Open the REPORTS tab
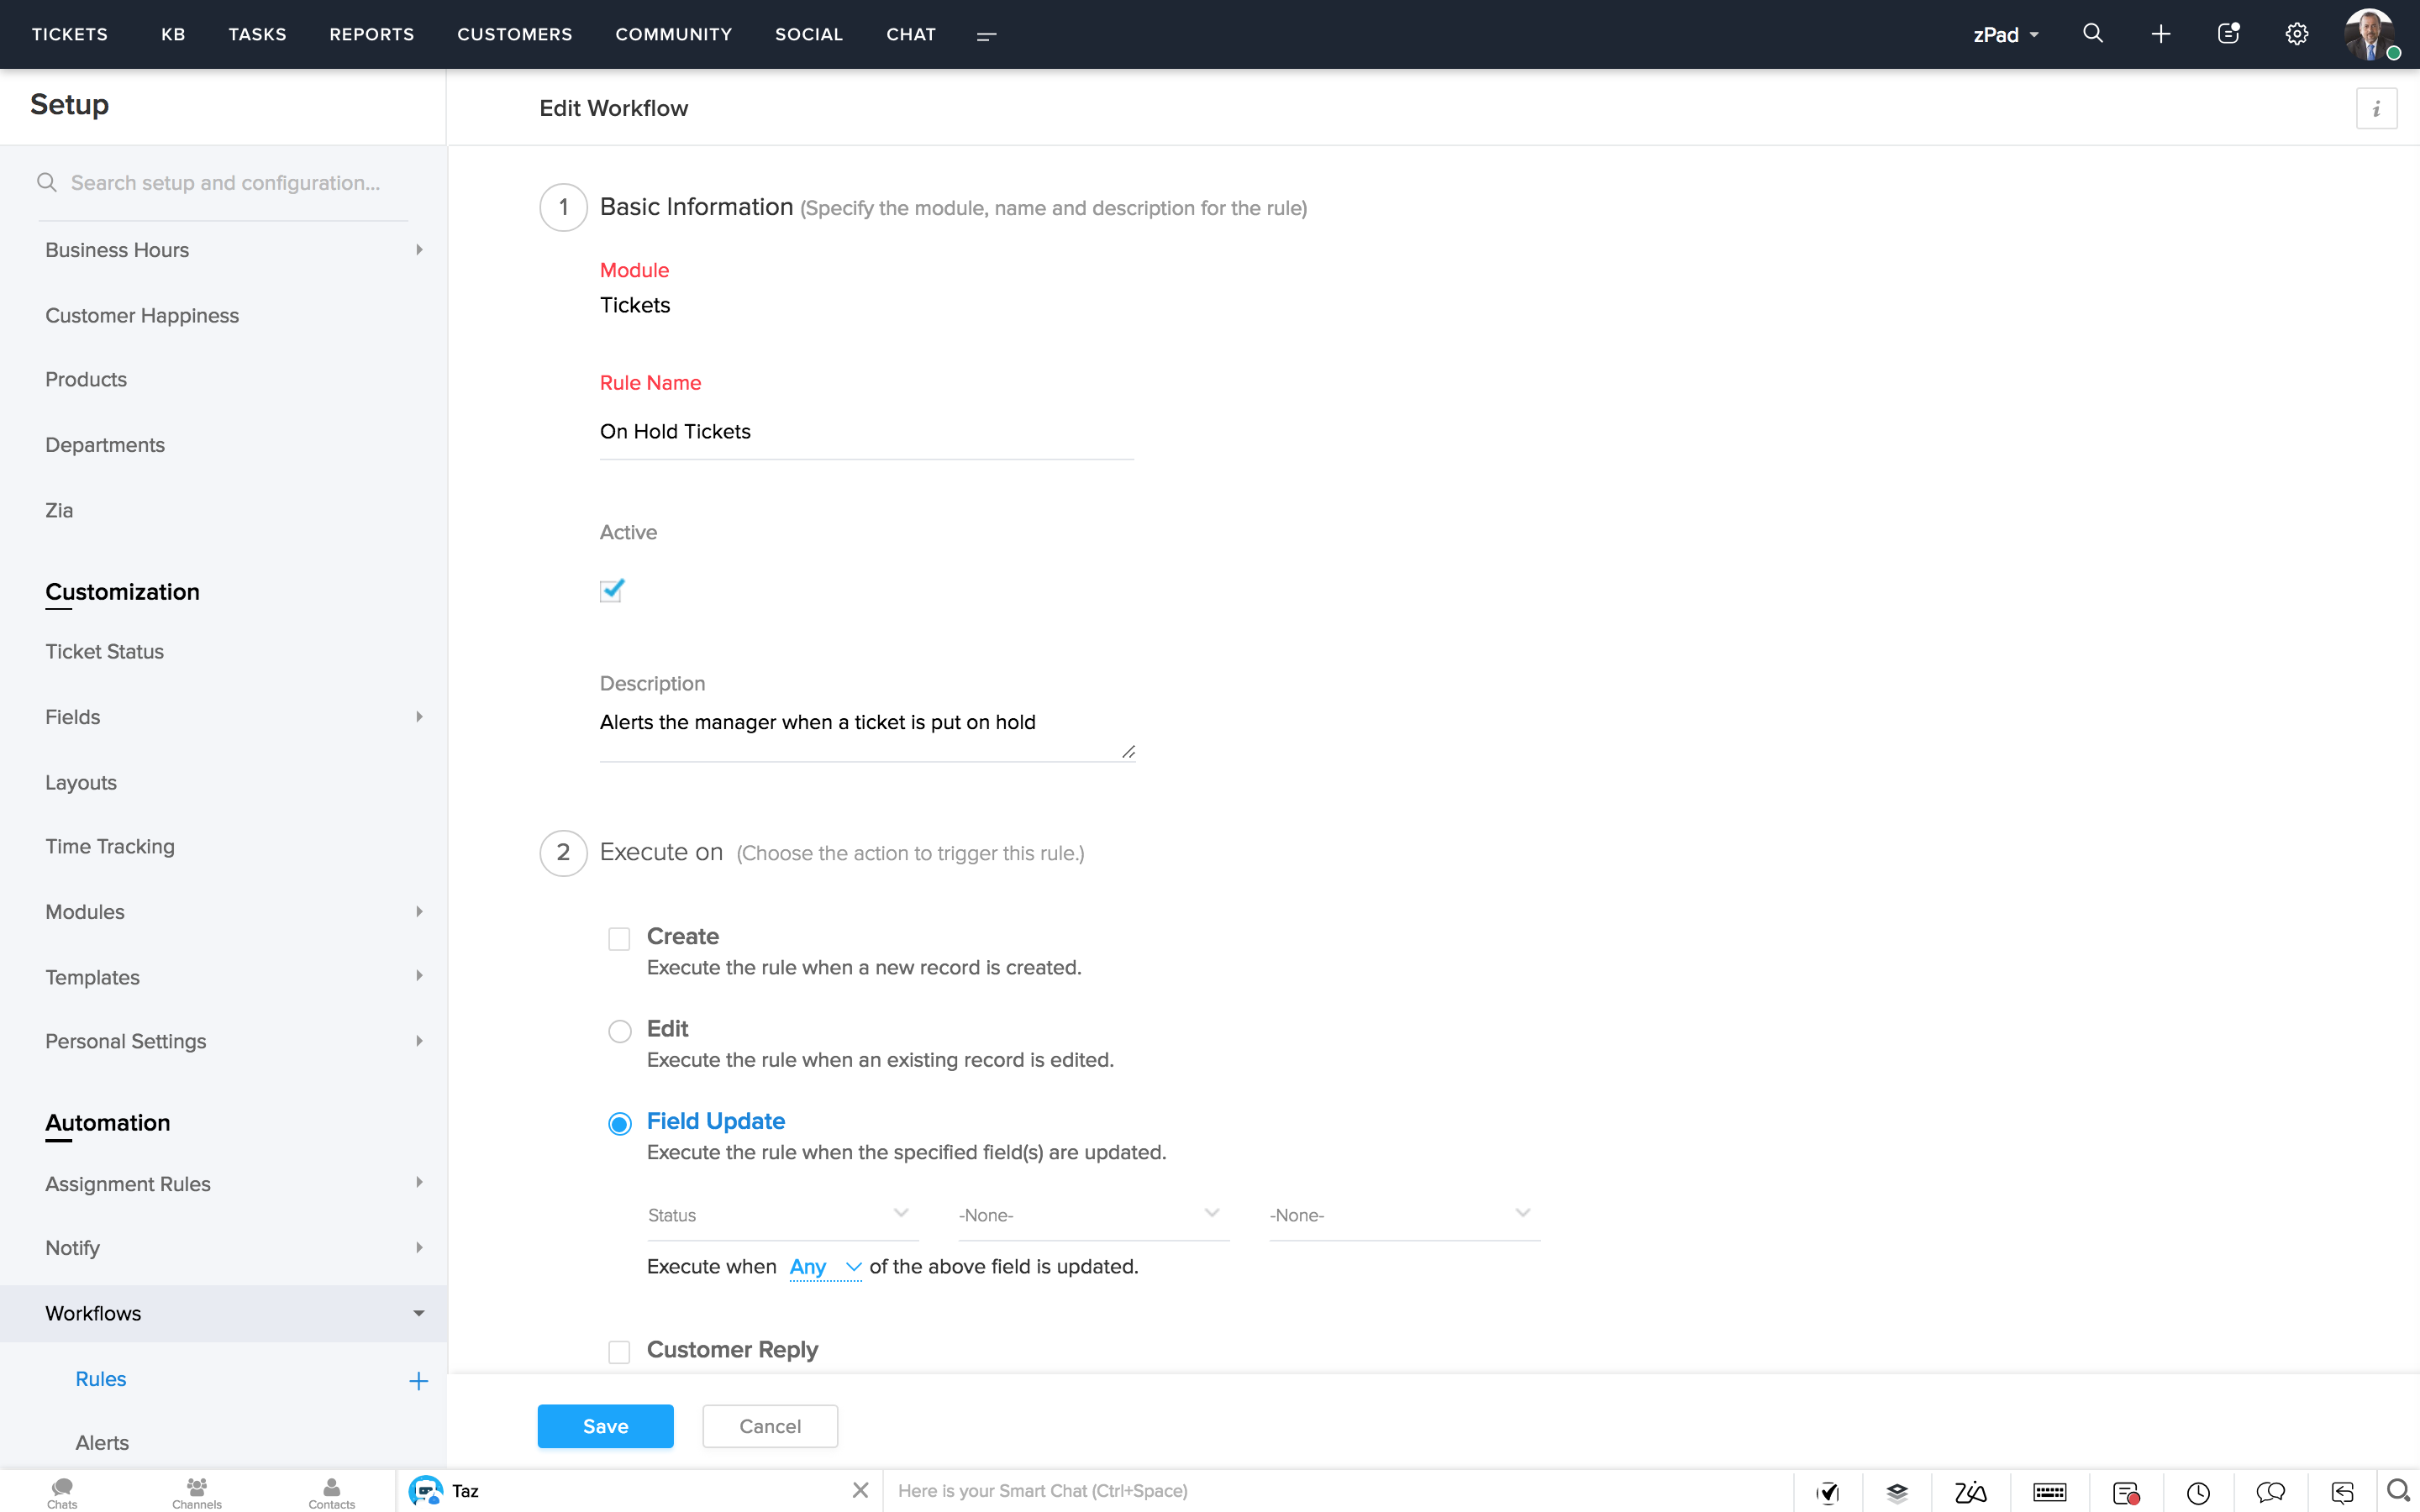 click(x=371, y=34)
